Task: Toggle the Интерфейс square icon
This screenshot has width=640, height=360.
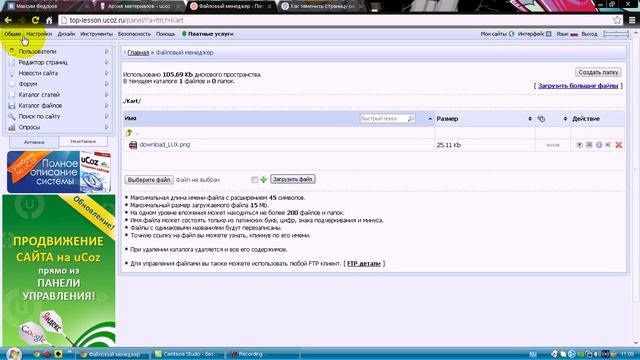Action: point(549,34)
